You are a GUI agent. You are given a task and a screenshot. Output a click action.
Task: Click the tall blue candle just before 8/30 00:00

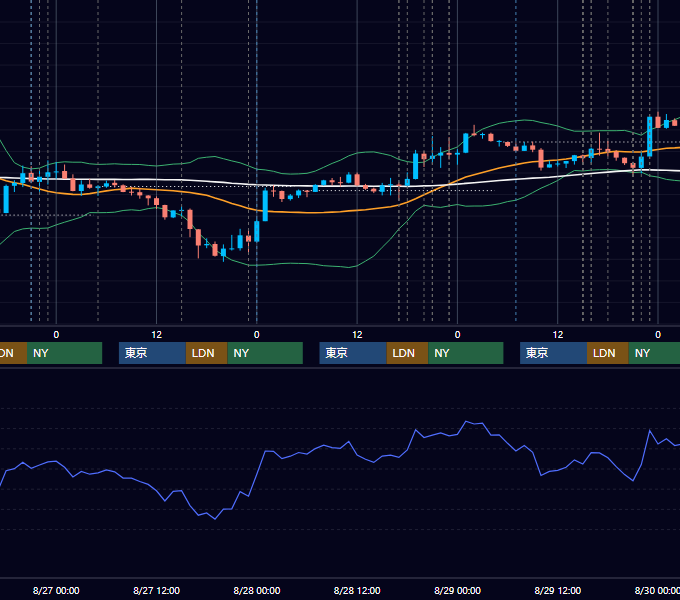[650, 137]
